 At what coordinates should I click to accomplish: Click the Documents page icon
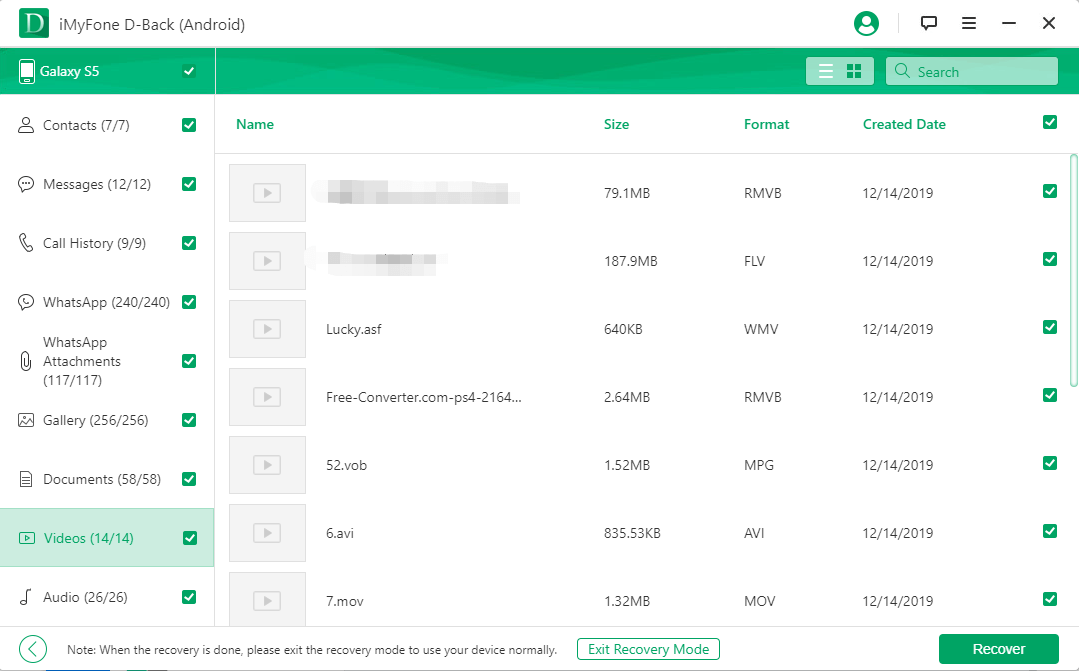25,479
